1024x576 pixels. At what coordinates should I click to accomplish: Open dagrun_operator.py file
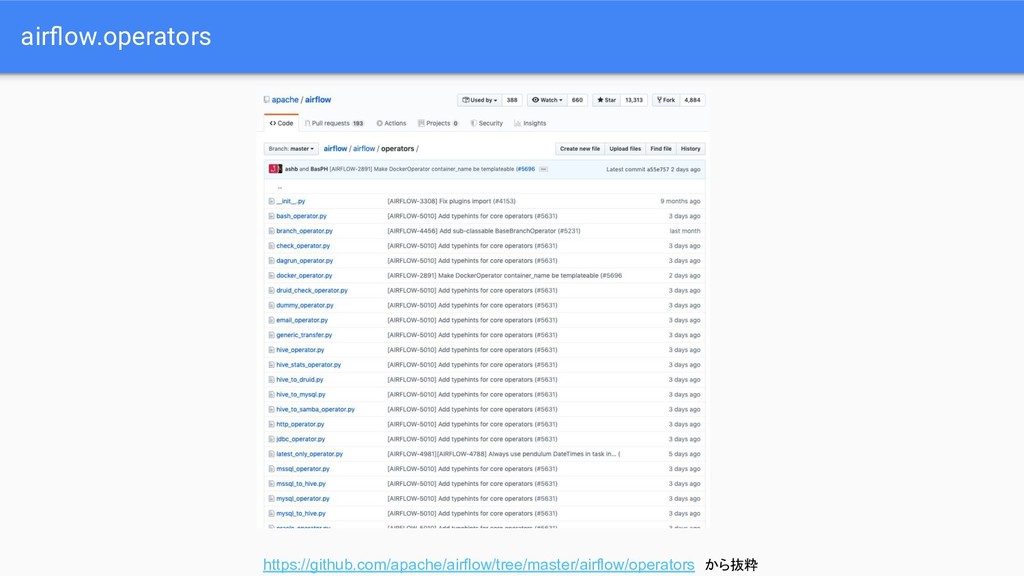(x=304, y=261)
